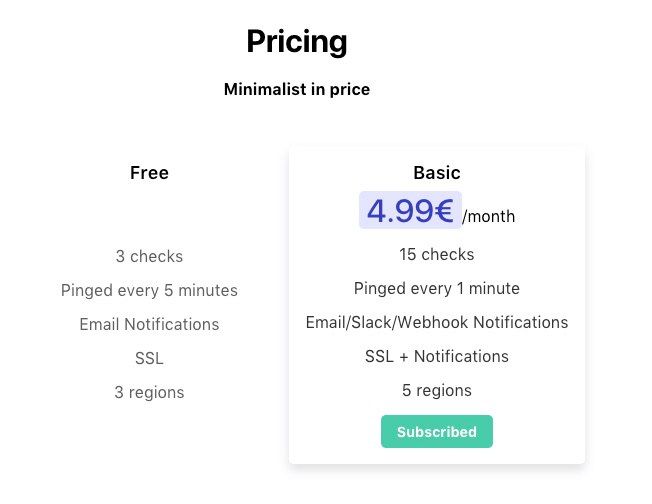Click the green Subscribed button
Viewport: 652px width, 504px height.
pyautogui.click(x=436, y=432)
